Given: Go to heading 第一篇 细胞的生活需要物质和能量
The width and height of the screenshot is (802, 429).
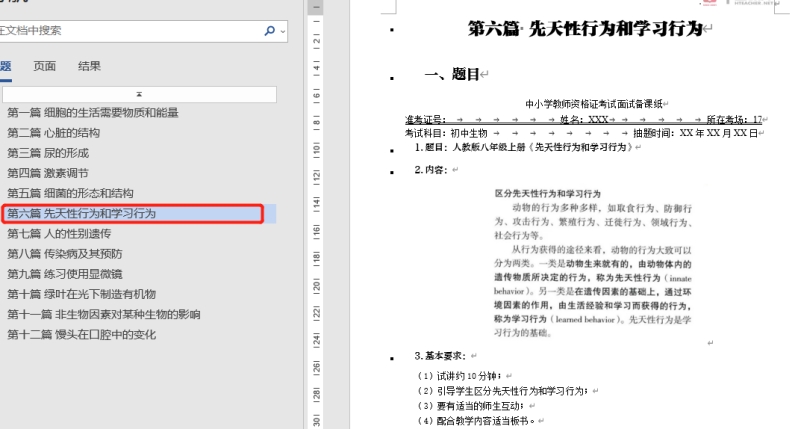Looking at the screenshot, I should 93,113.
